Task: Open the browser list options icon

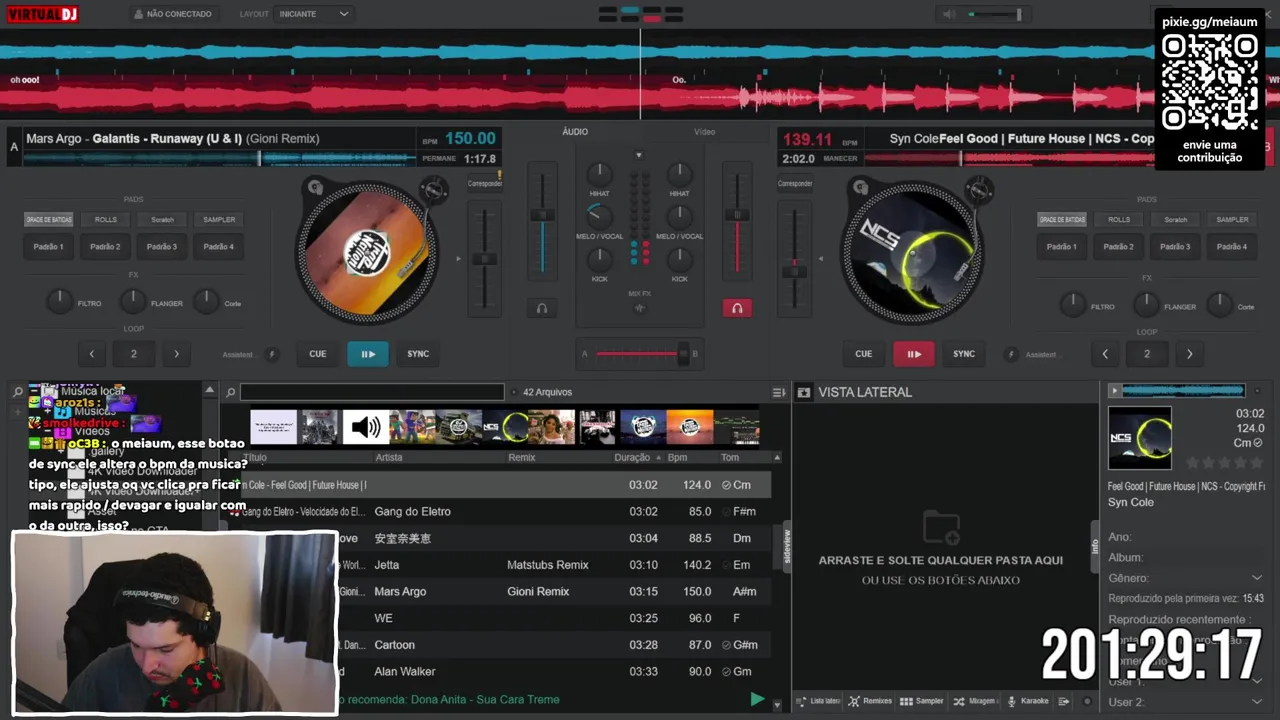Action: click(779, 392)
